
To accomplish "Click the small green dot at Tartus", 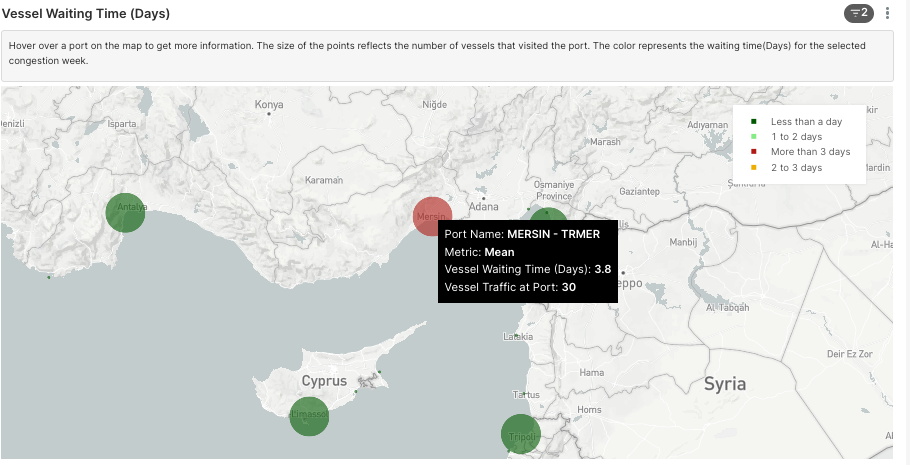I will pos(524,394).
